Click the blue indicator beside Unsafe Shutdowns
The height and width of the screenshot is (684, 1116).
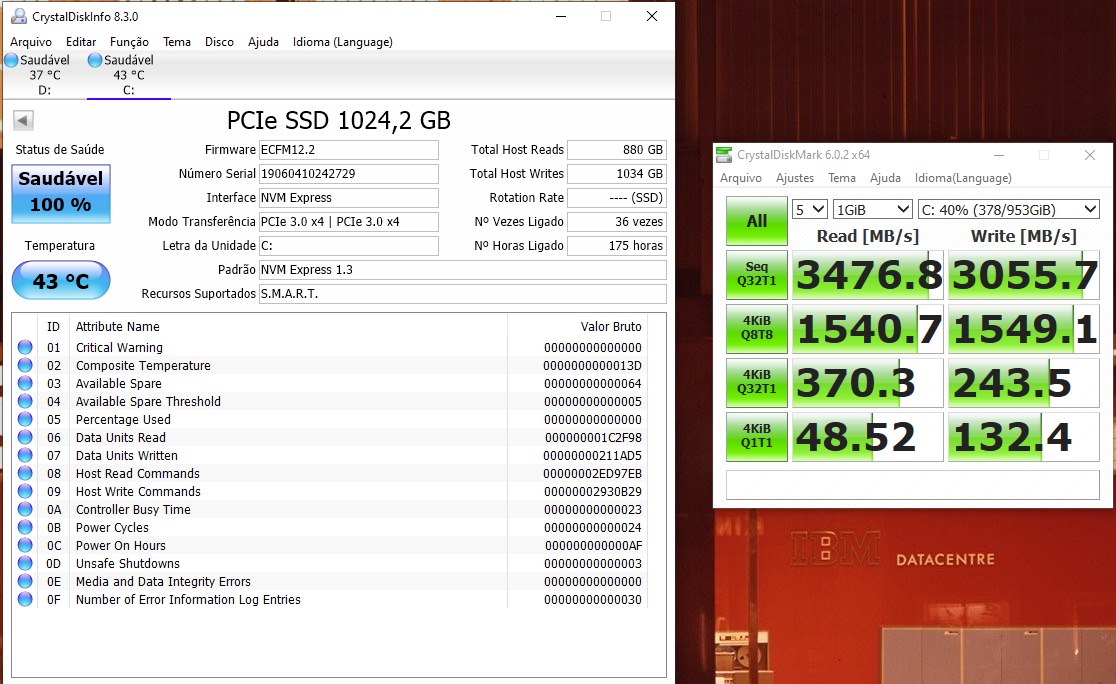[25, 563]
